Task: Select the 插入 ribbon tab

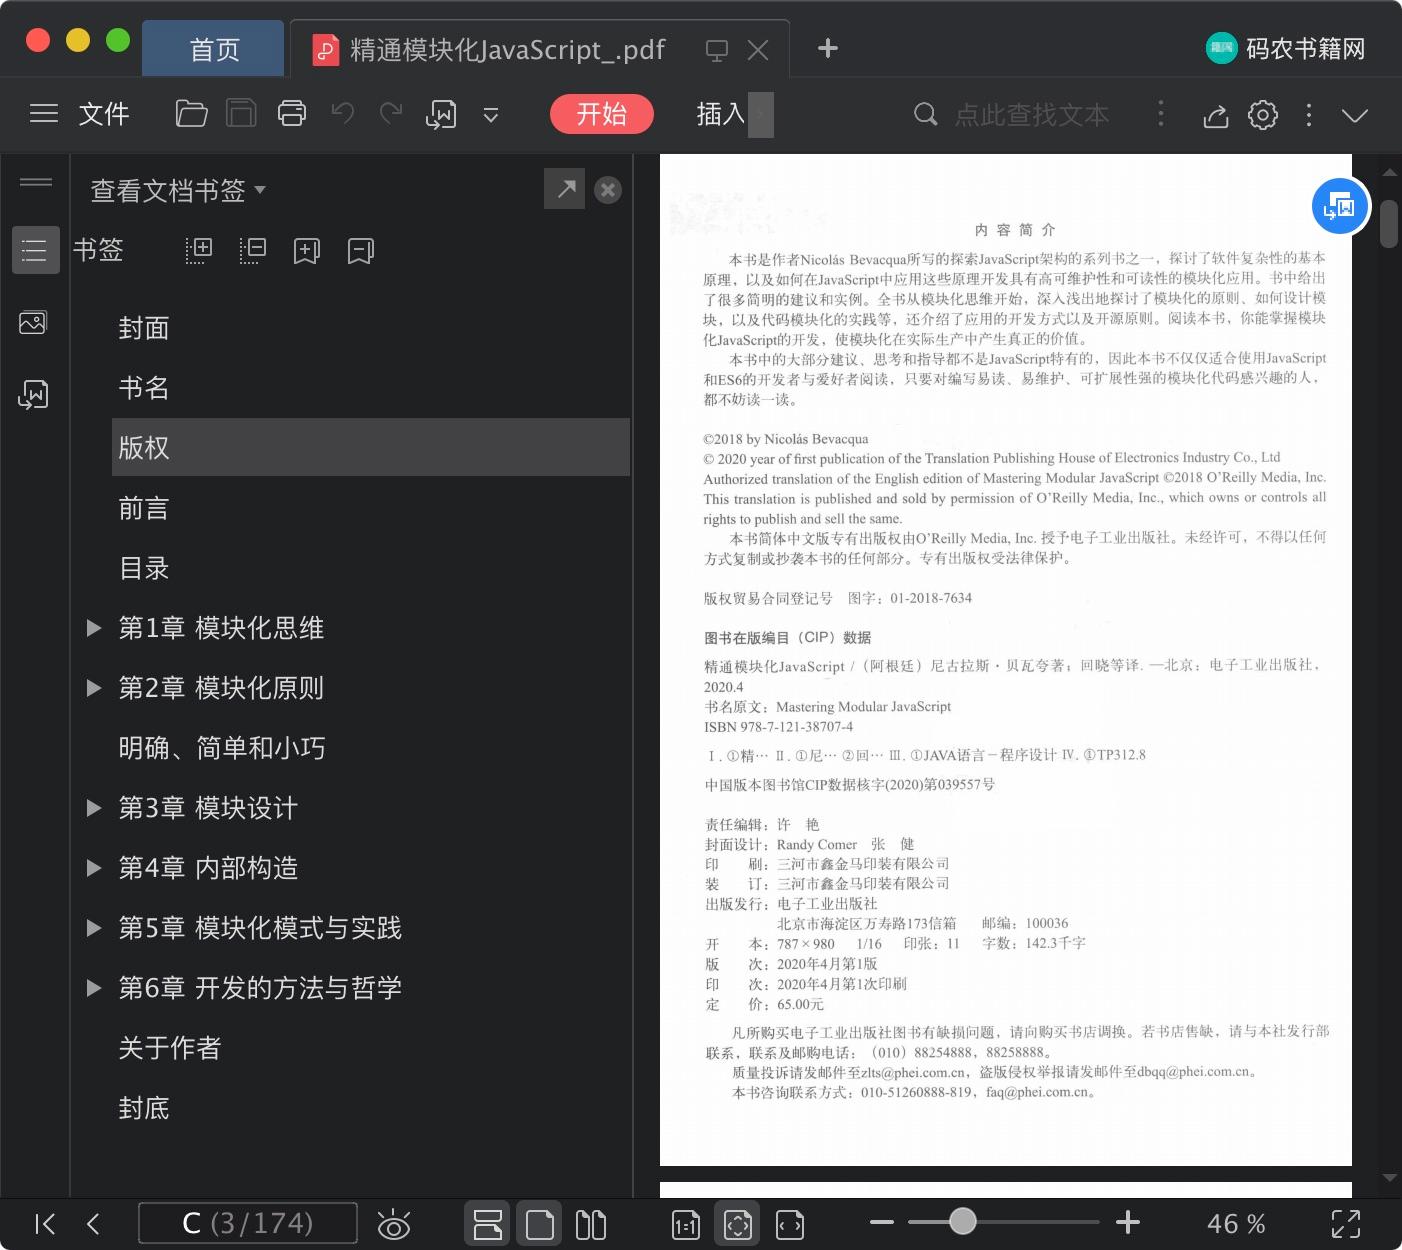Action: tap(721, 114)
